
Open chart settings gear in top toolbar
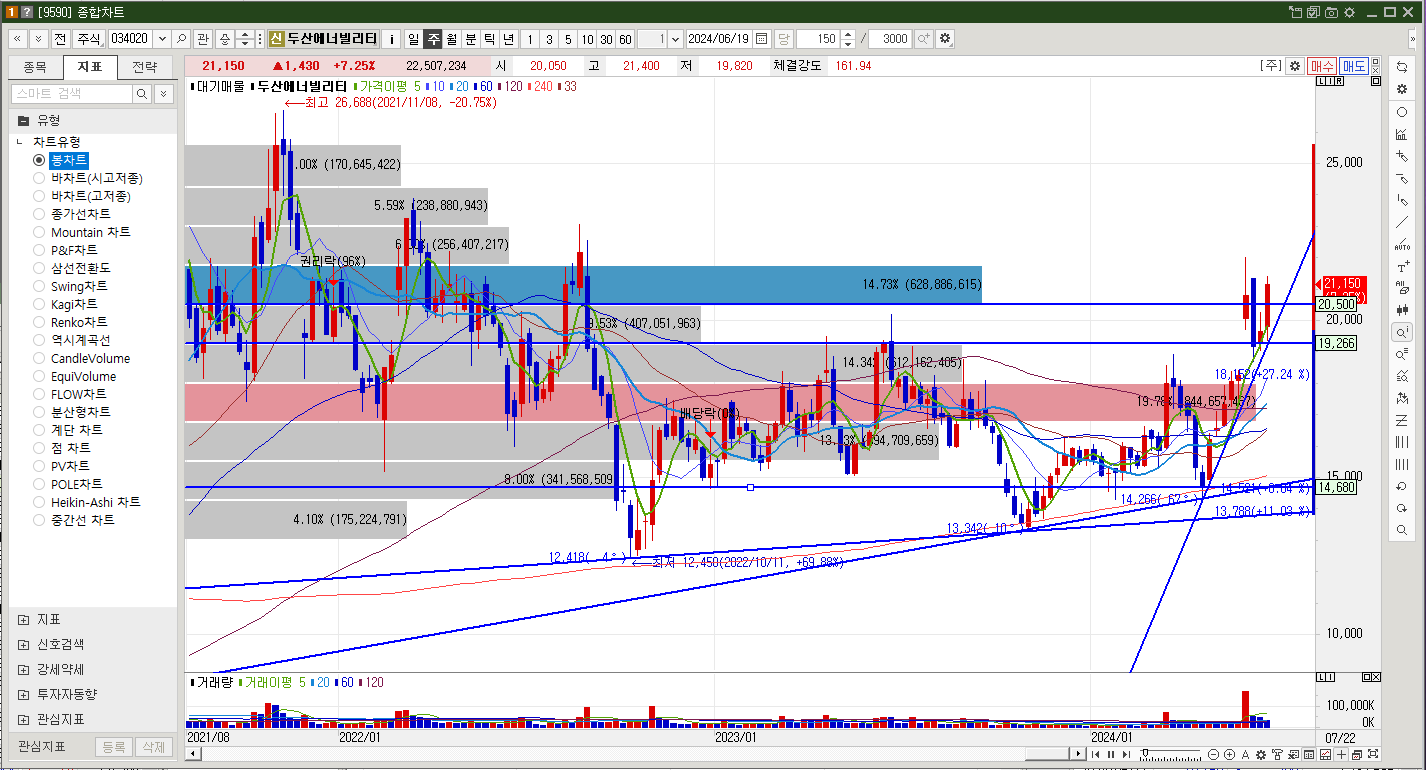pos(945,38)
